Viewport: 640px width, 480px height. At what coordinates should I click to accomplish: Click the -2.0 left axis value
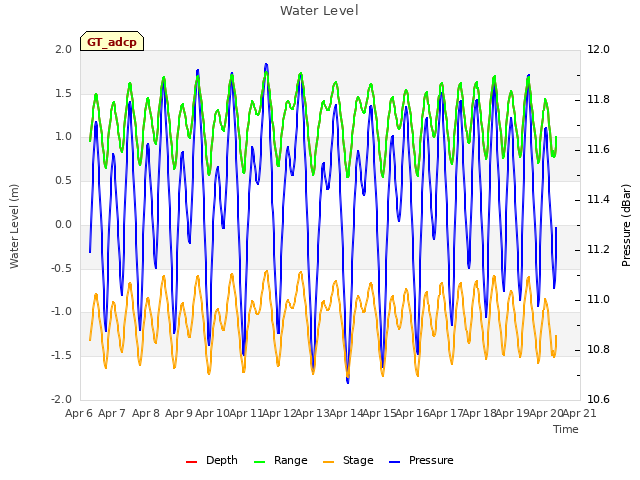62,399
